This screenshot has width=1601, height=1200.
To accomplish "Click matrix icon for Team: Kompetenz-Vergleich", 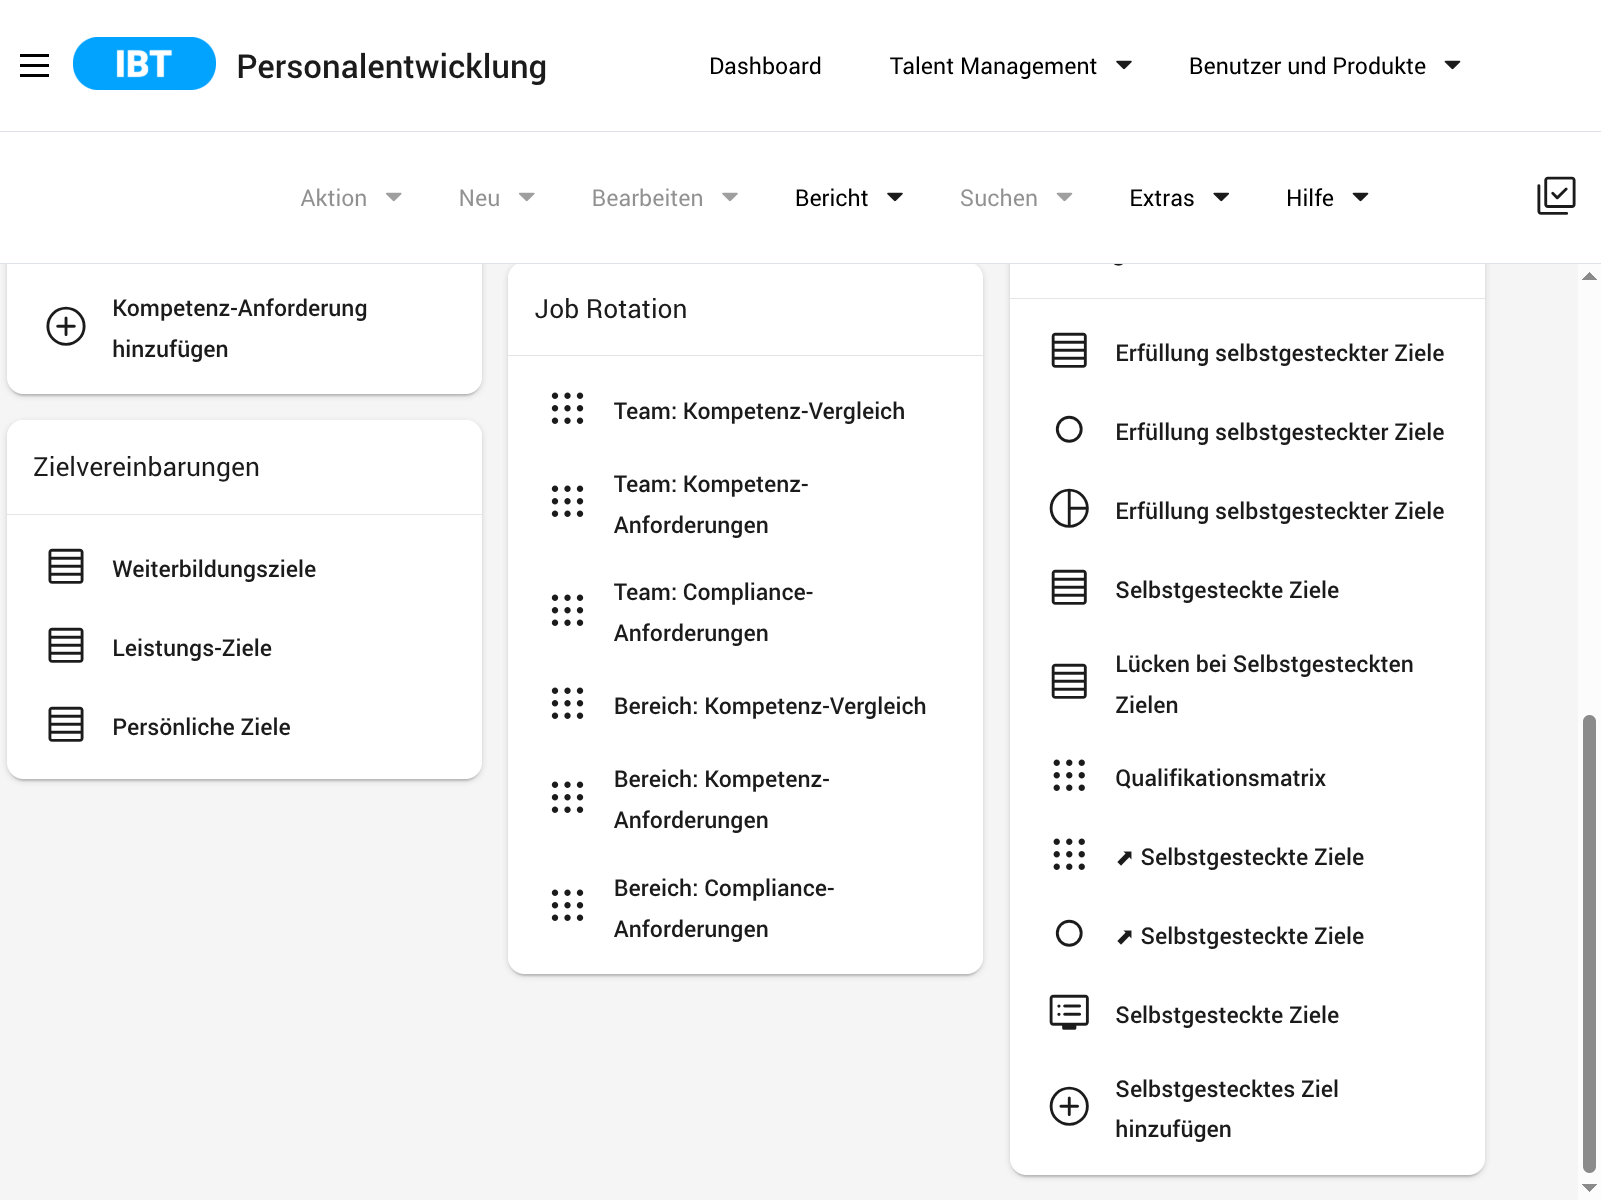I will (x=567, y=409).
